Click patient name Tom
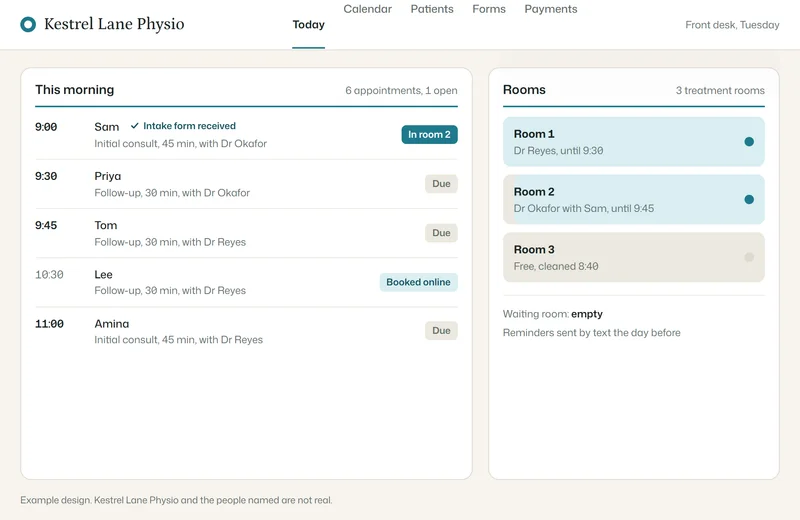The image size is (800, 520). click(x=106, y=225)
